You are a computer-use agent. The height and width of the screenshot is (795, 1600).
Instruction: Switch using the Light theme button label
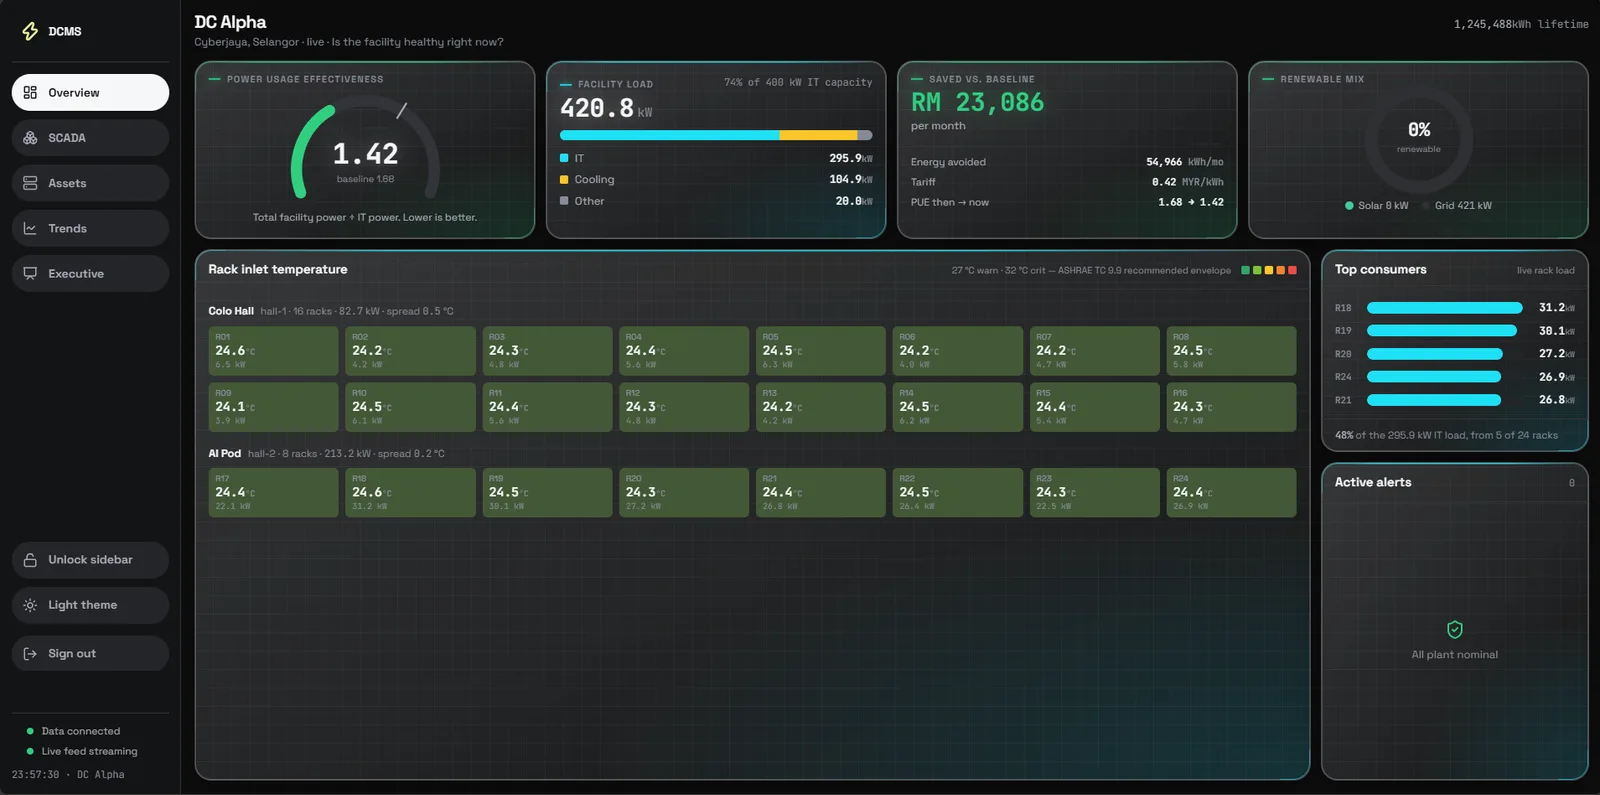(x=83, y=605)
